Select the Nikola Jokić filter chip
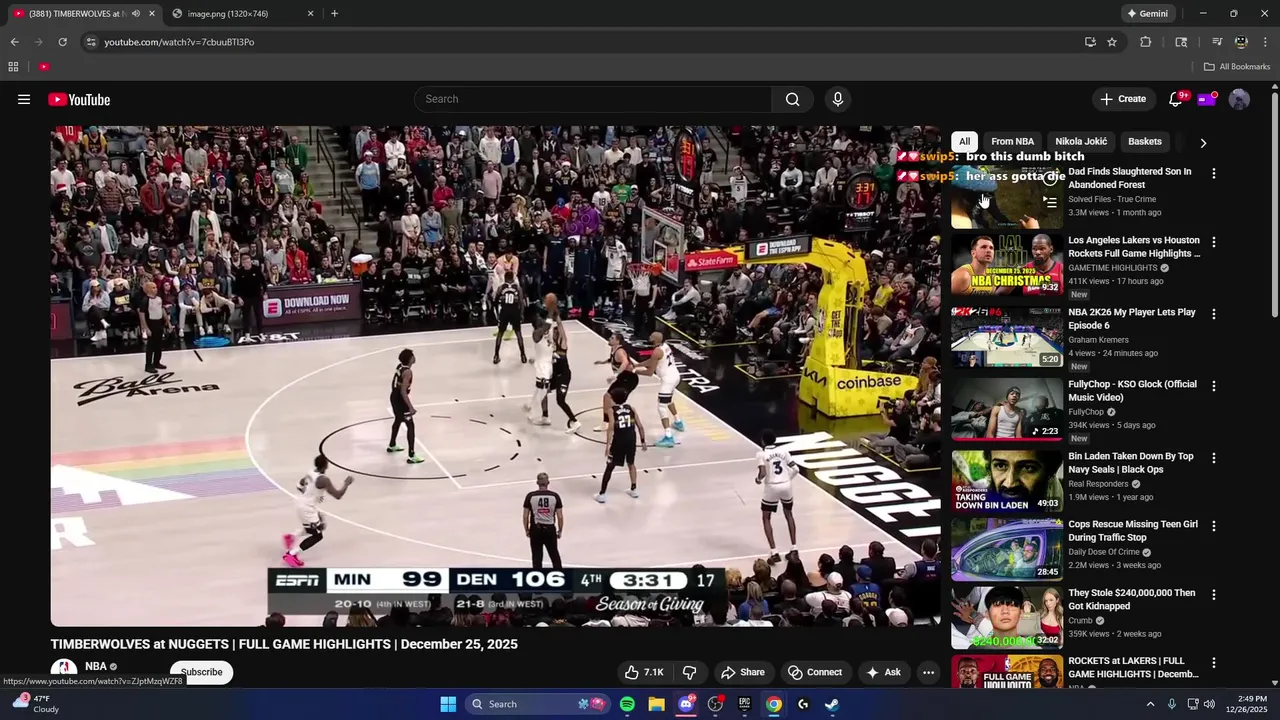Screen dimensions: 1280x720 (x=1081, y=142)
